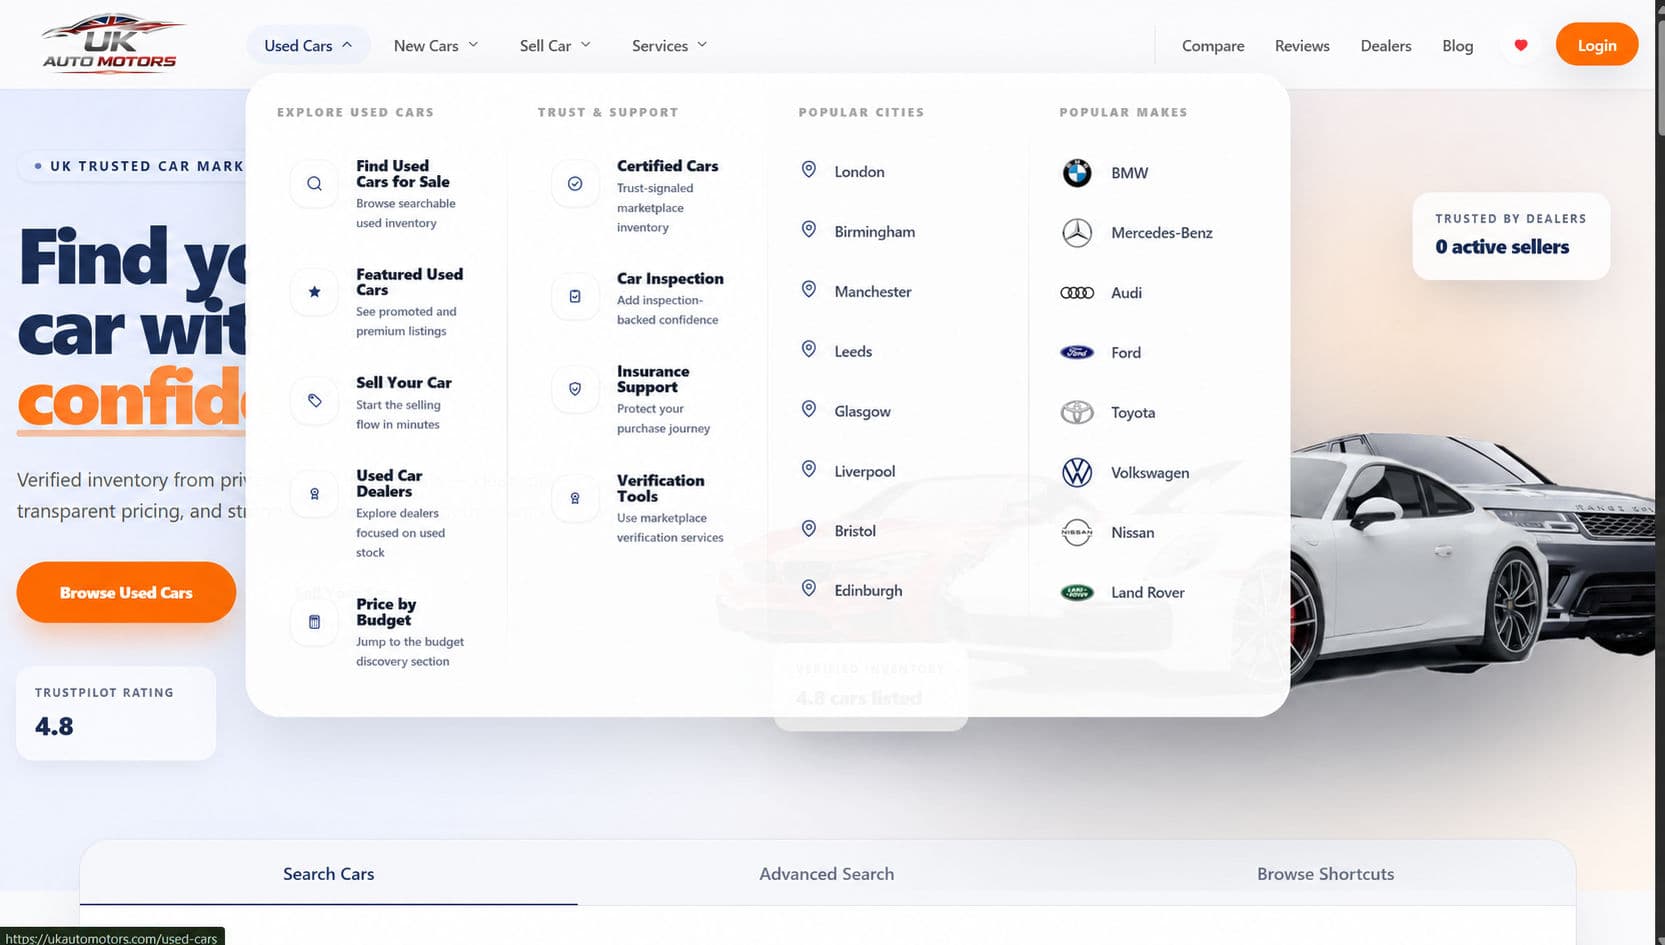
Task: Select Liverpool from popular cities
Action: [x=865, y=472]
